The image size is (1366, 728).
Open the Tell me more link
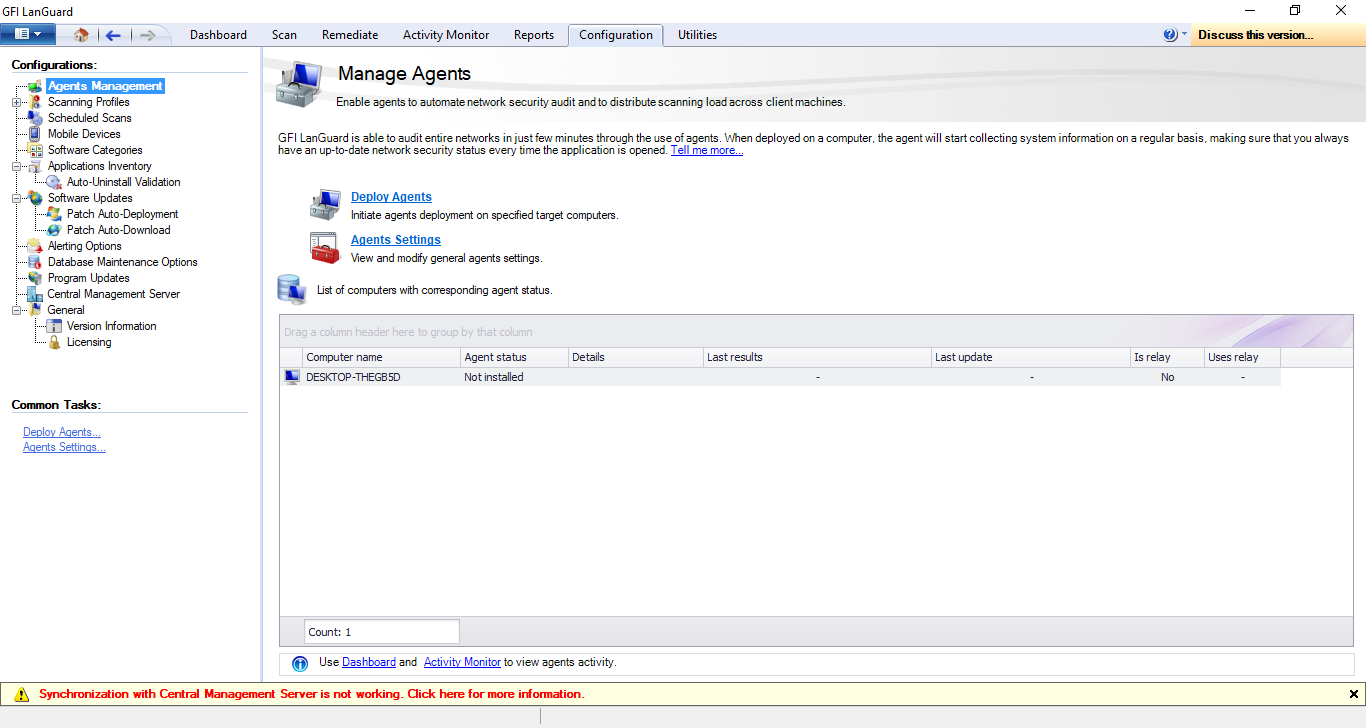[x=707, y=150]
